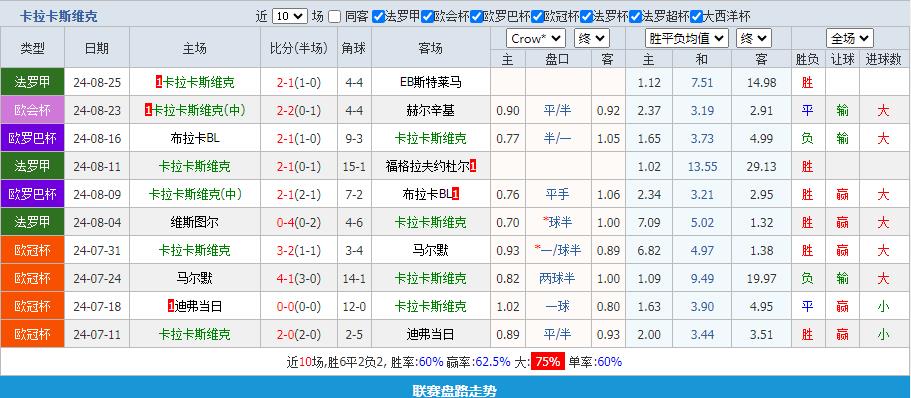Viewport: 911px width, 398px height.
Task: Click score 4-1(3-0) on 24-07-24
Action: tap(299, 278)
